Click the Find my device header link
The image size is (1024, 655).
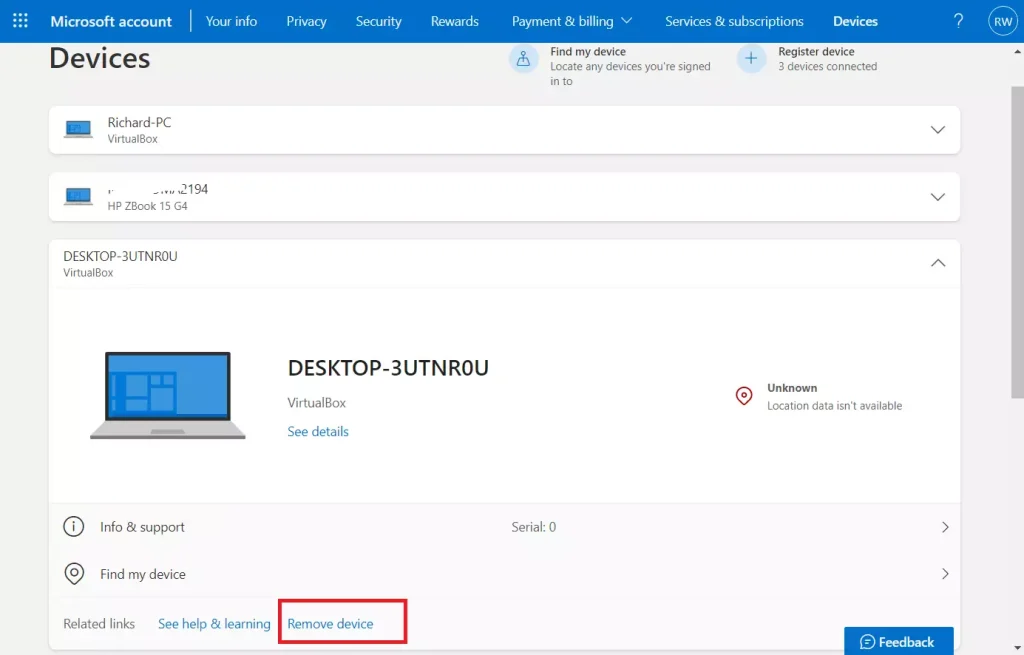588,51
